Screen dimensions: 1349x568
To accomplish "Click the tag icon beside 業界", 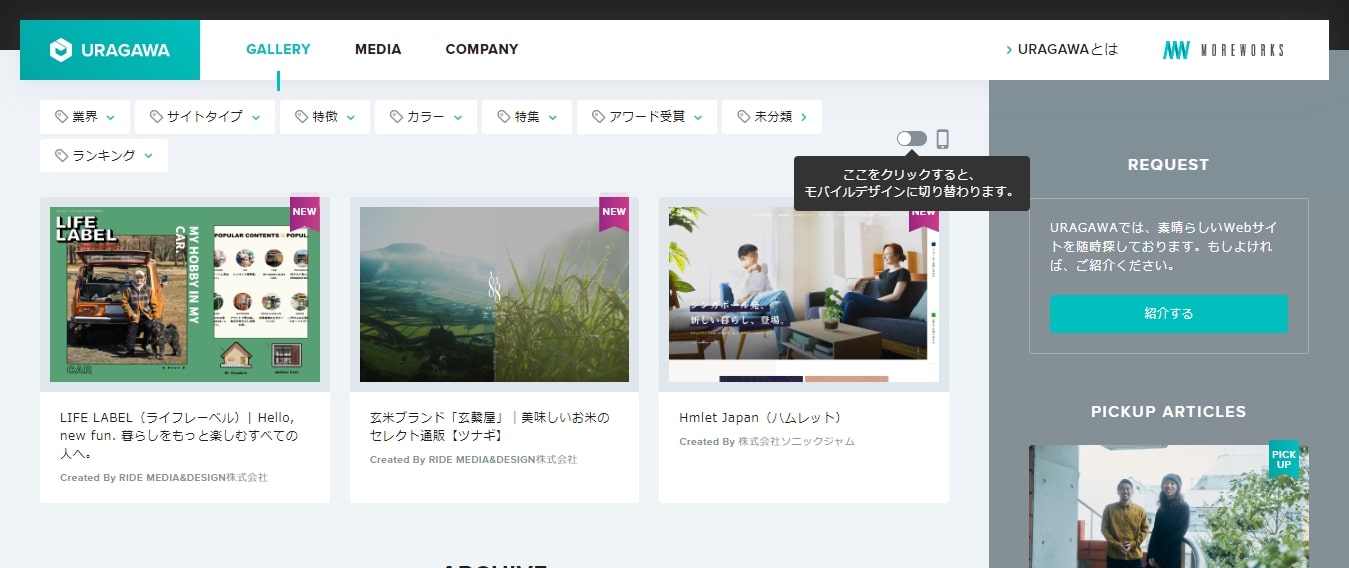I will click(61, 117).
